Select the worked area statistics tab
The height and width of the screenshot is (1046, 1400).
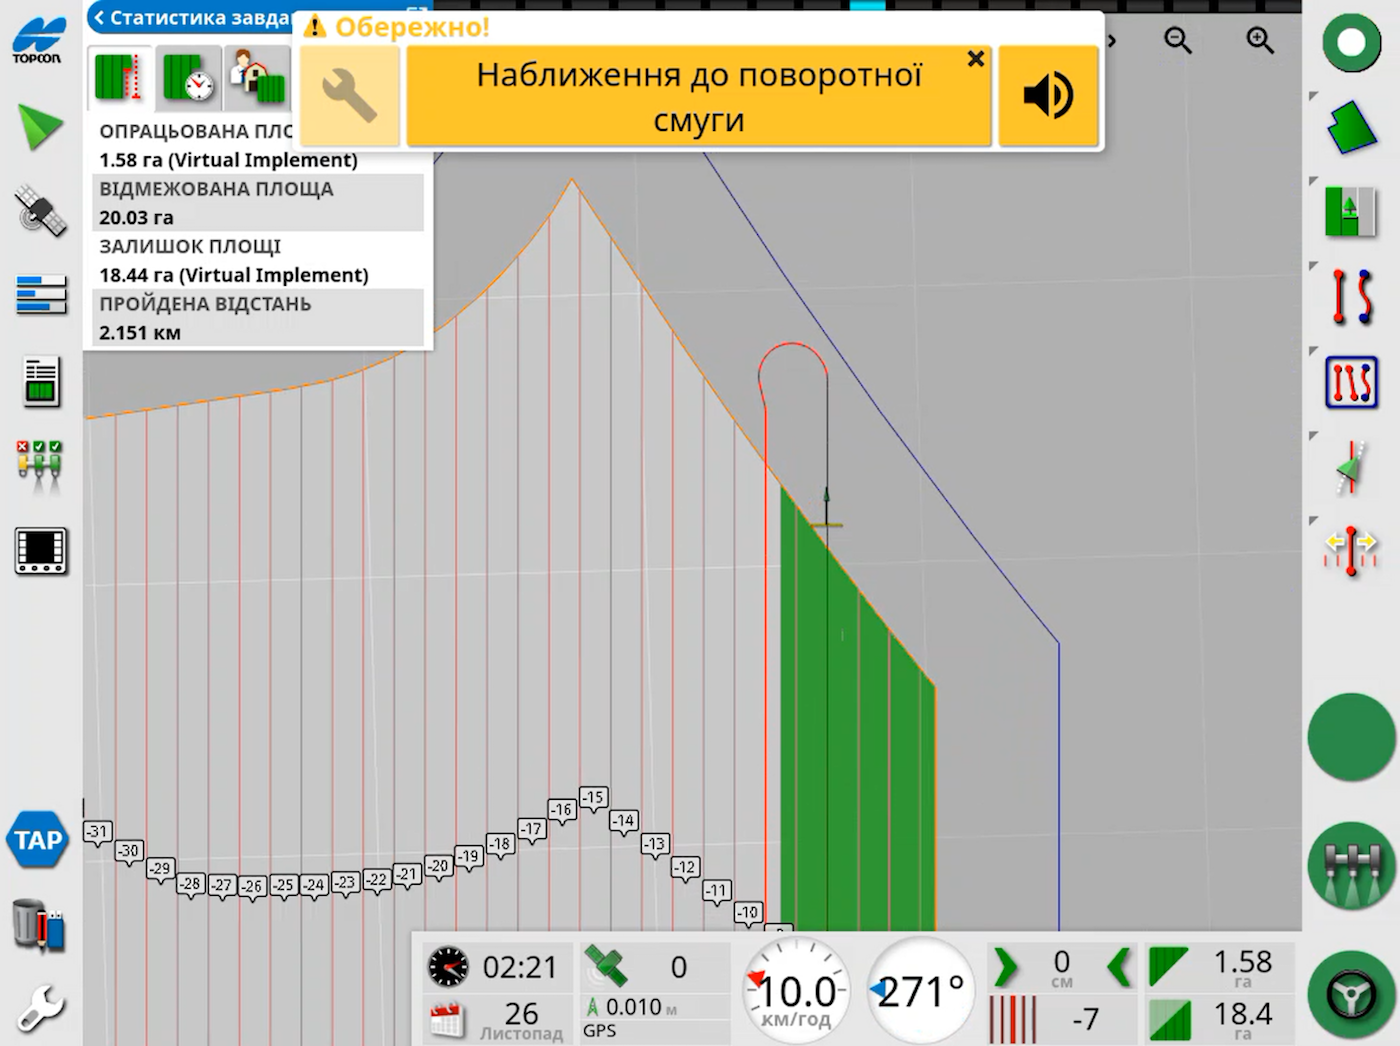click(x=119, y=77)
